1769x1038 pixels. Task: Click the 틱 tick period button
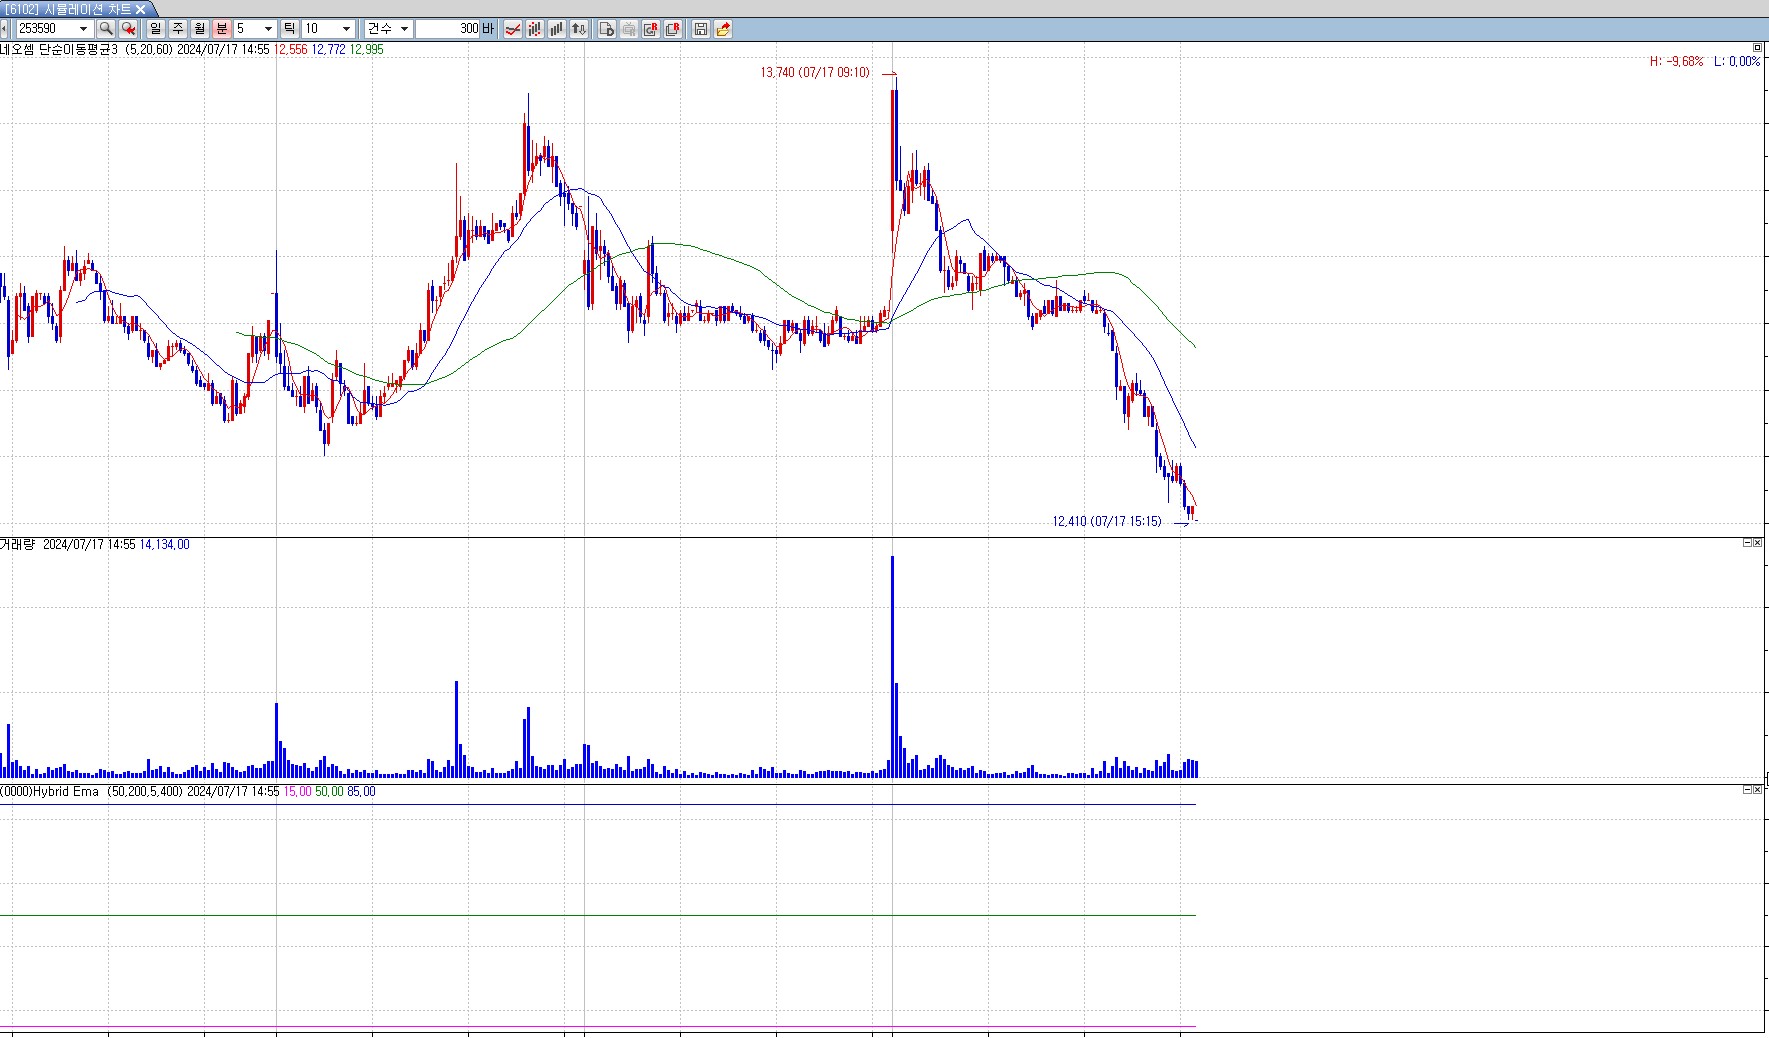289,29
